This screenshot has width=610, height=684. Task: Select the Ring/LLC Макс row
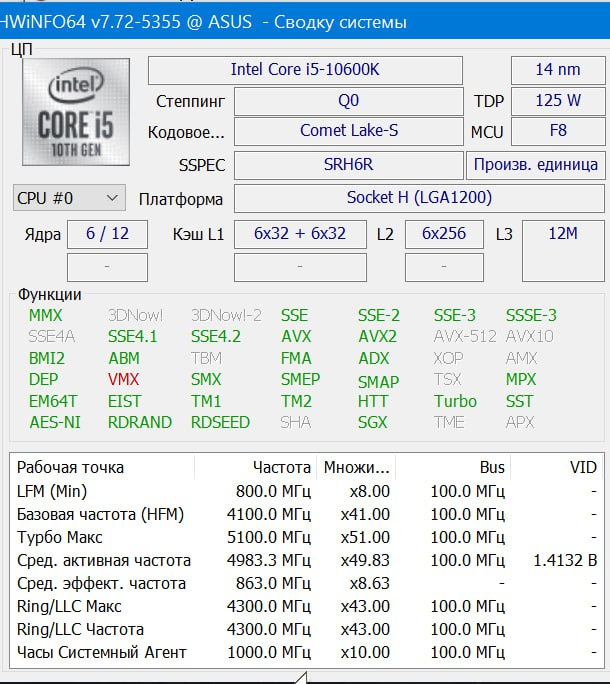pos(307,607)
